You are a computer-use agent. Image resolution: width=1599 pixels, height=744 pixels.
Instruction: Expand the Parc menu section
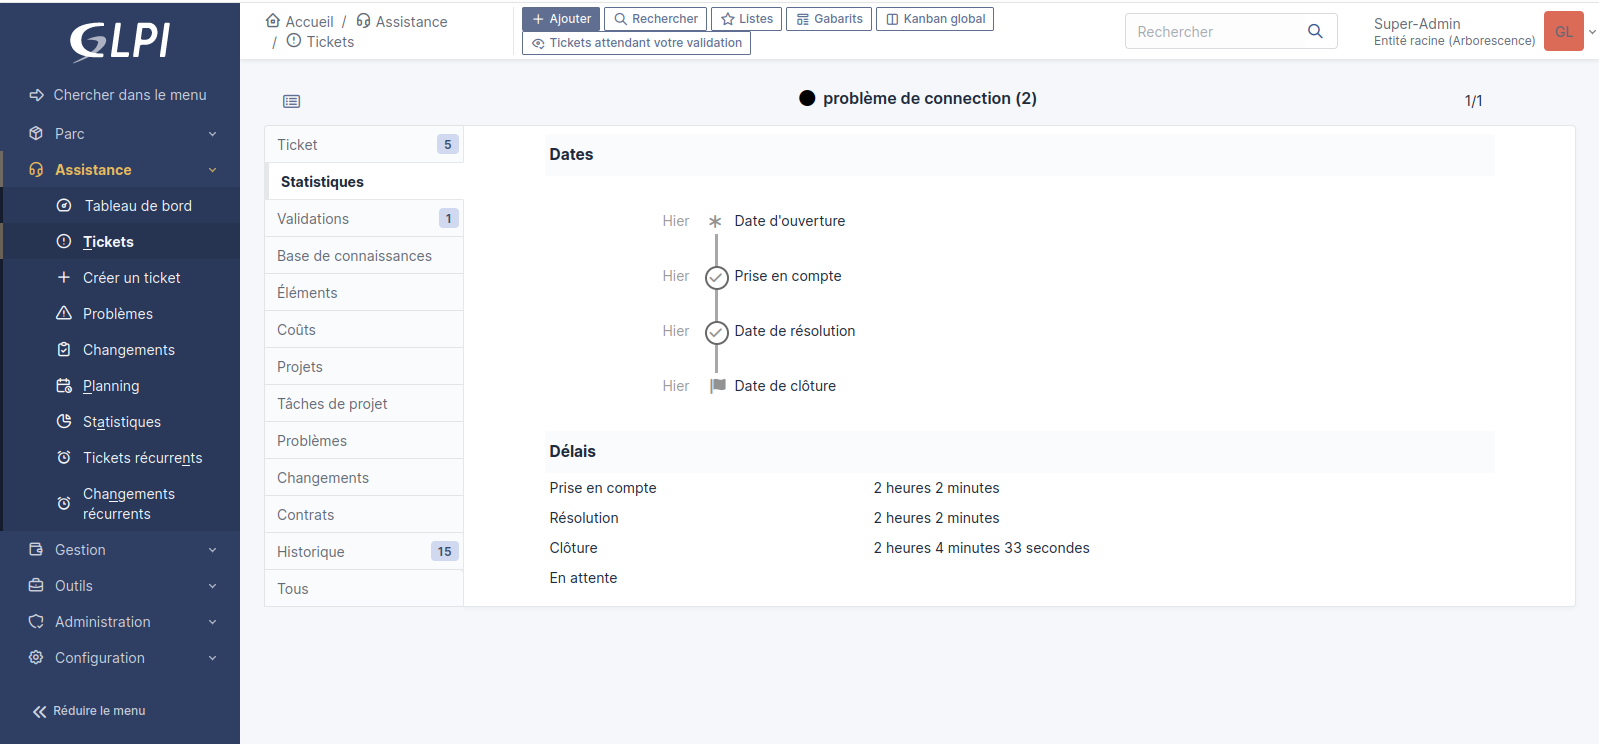pyautogui.click(x=120, y=134)
